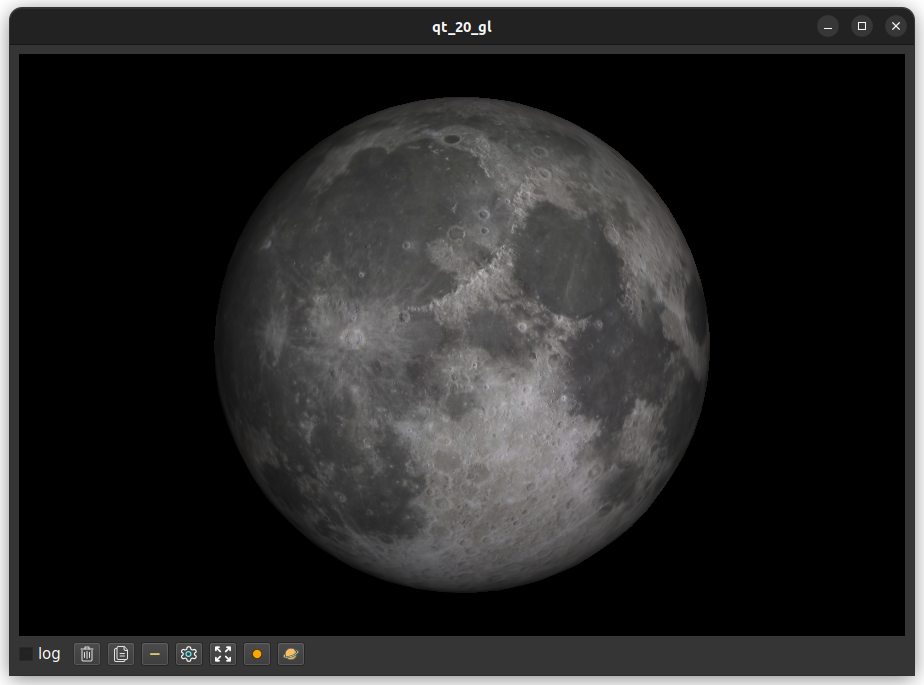Close the qt_20_gl window

pos(895,27)
